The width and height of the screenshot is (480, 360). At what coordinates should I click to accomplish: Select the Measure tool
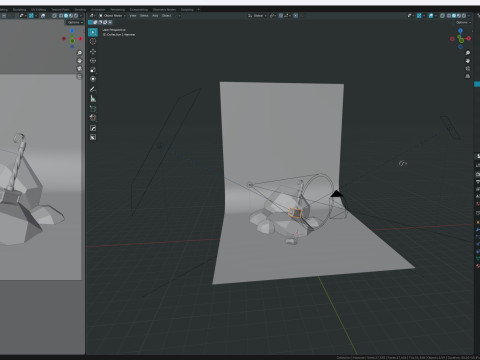pos(93,99)
